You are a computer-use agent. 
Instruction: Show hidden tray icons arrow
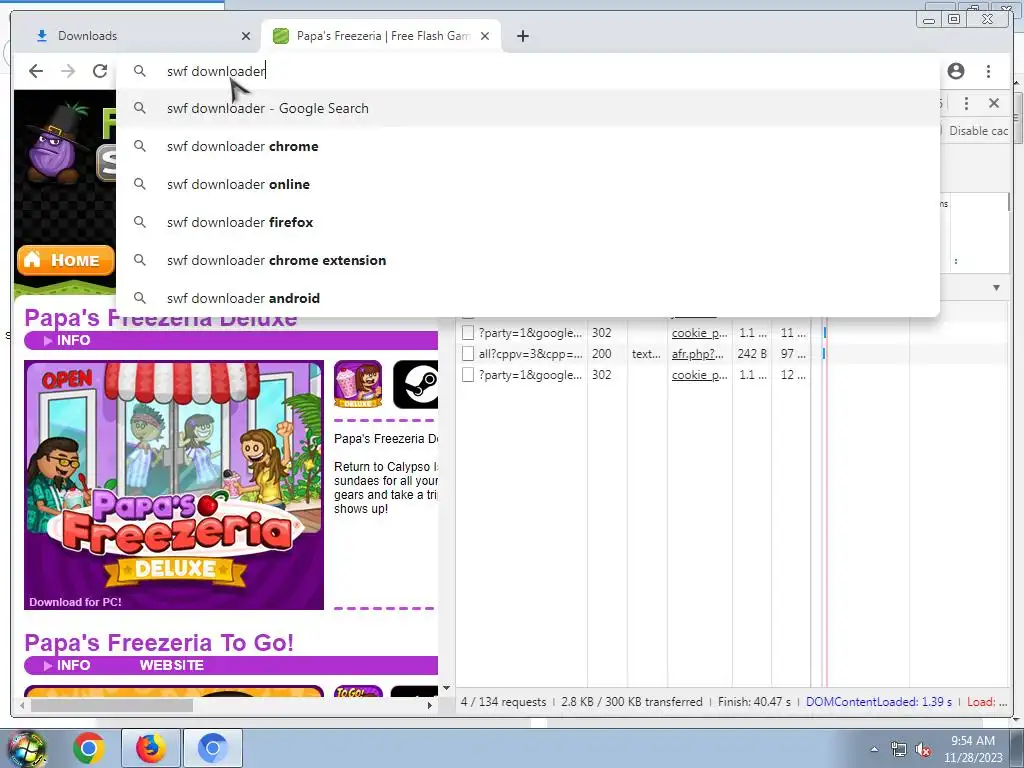(874, 749)
